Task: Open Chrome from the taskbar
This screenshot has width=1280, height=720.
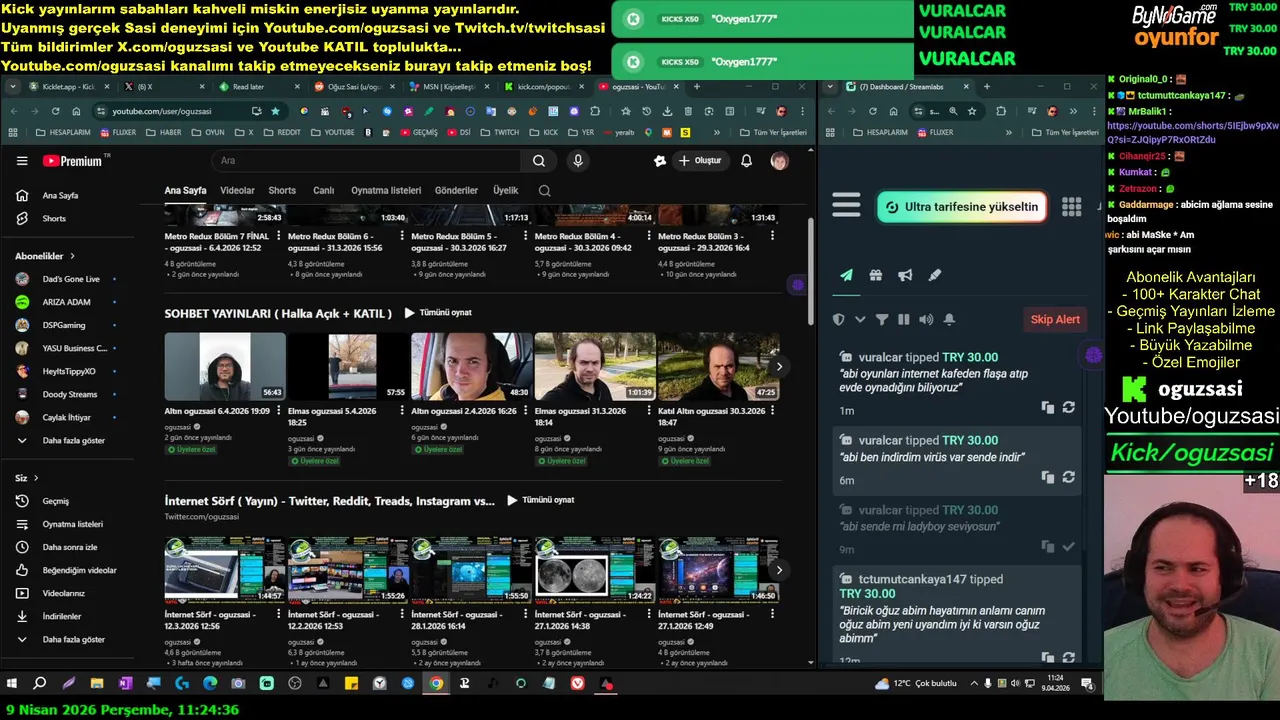Action: click(436, 684)
